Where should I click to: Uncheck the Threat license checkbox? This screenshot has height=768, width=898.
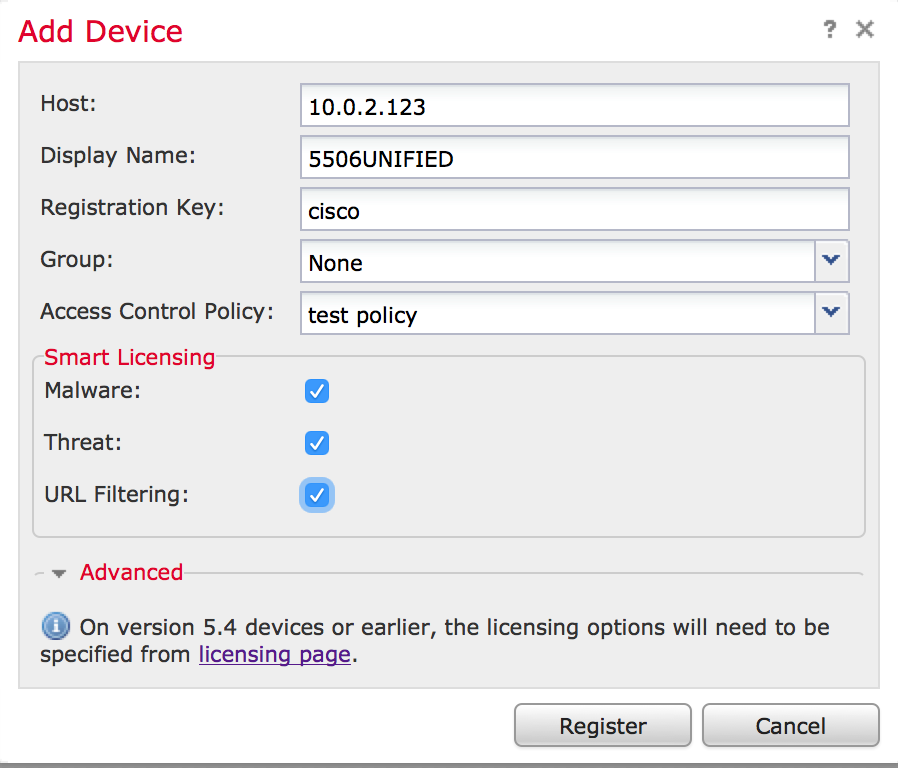click(x=317, y=443)
